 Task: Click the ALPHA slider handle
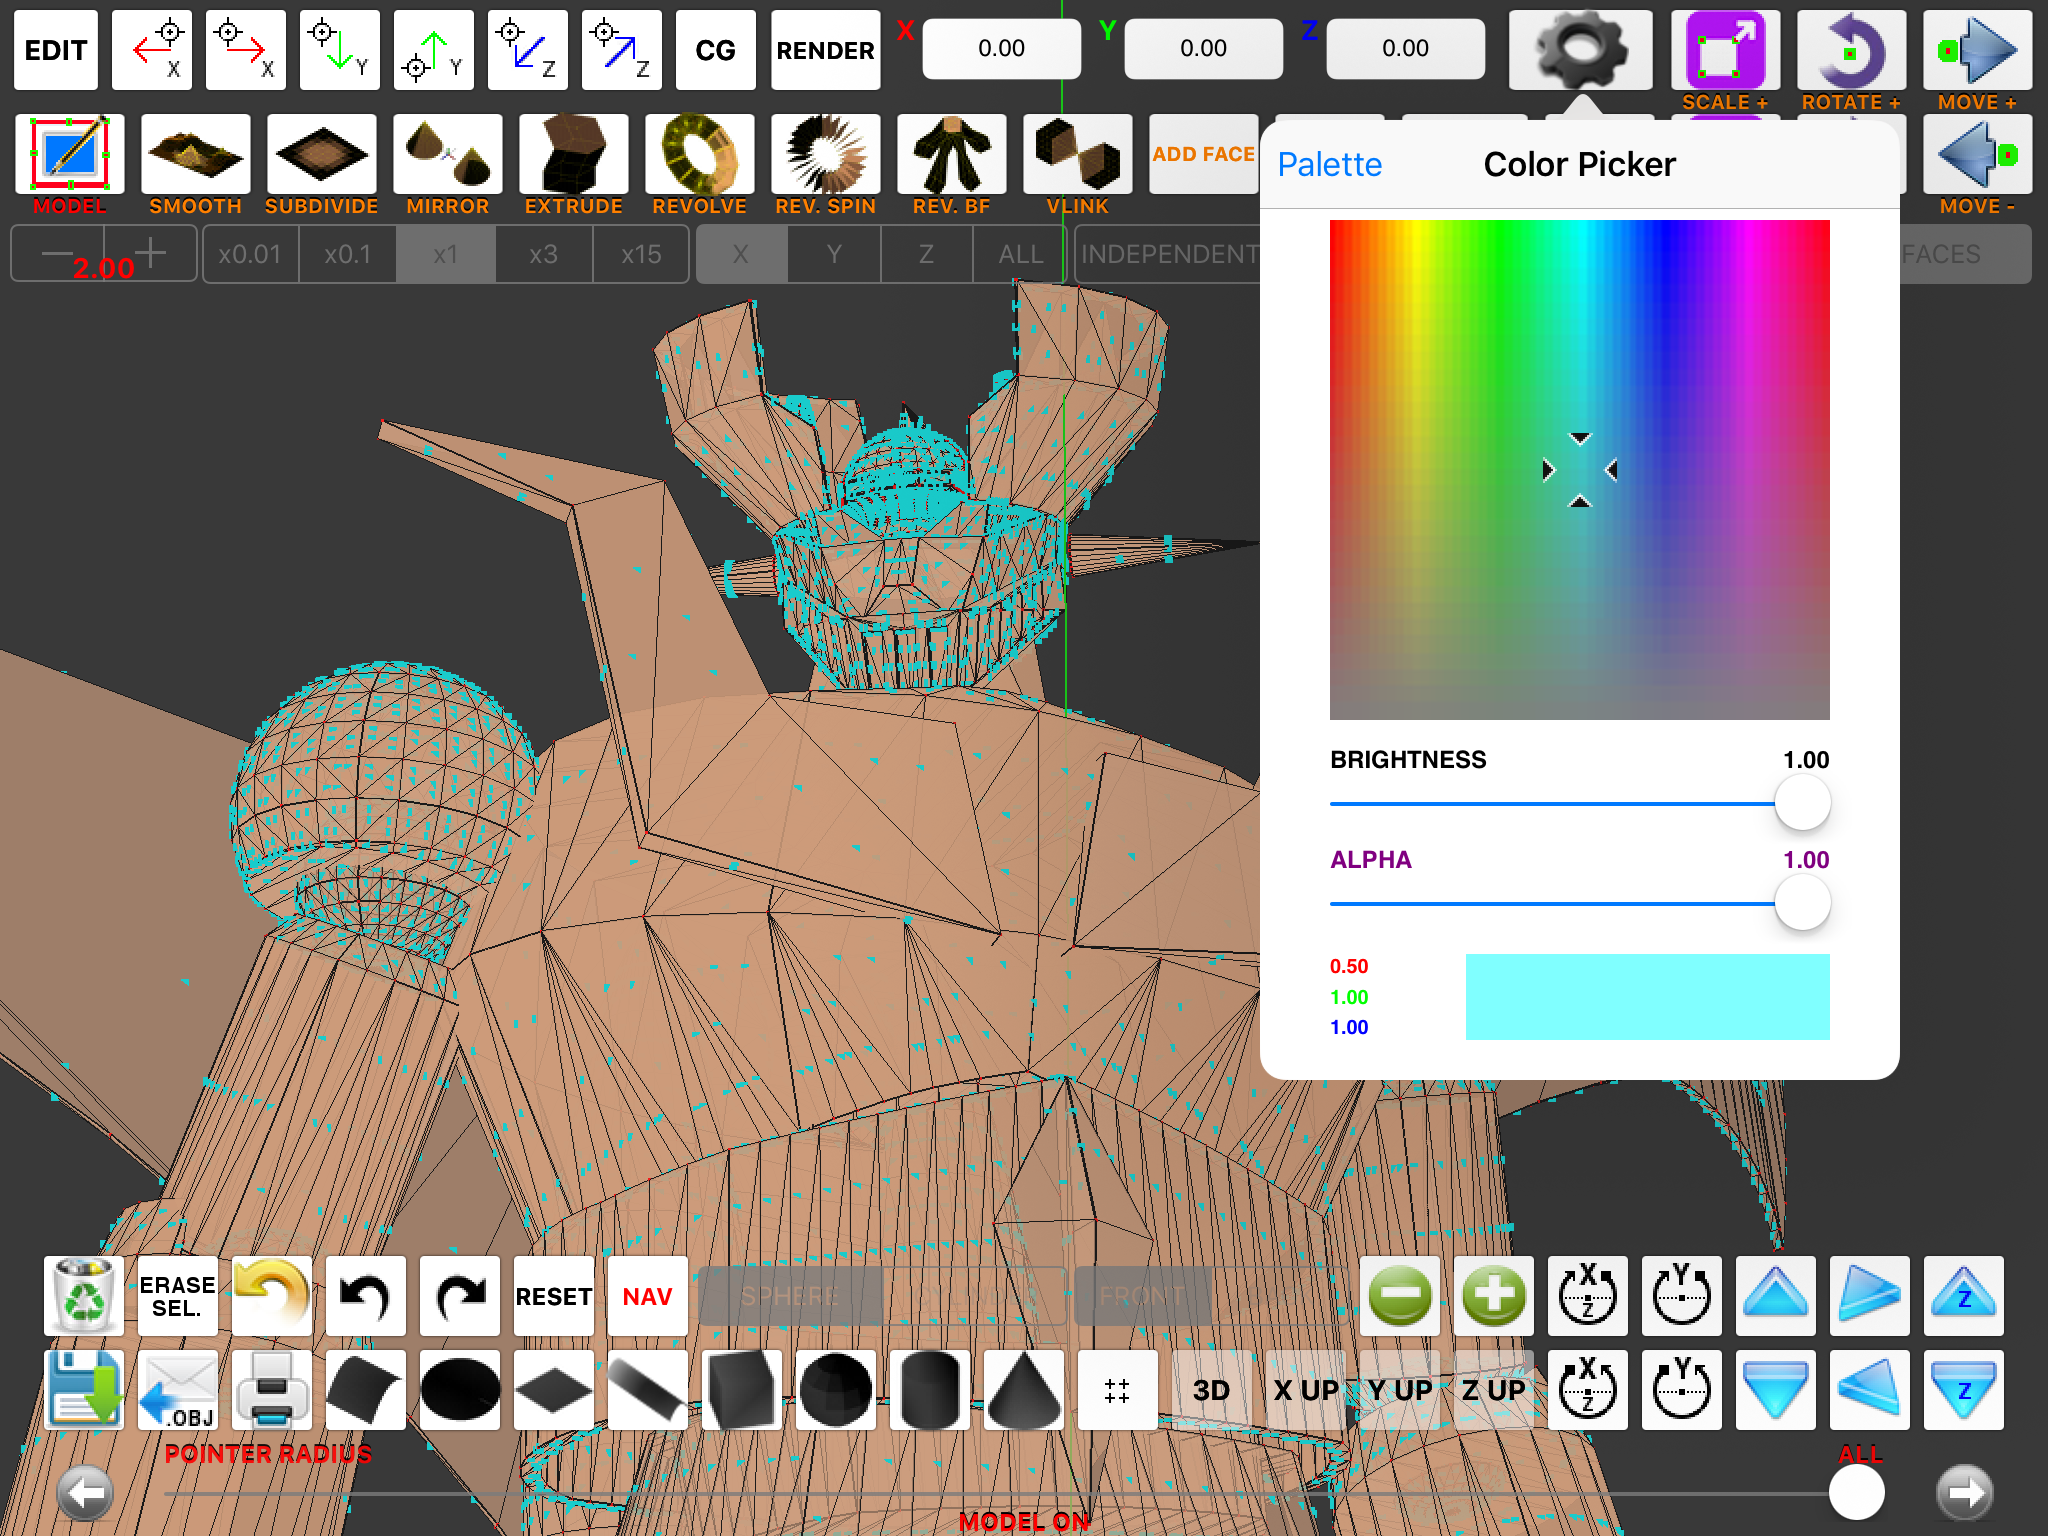tap(1803, 903)
